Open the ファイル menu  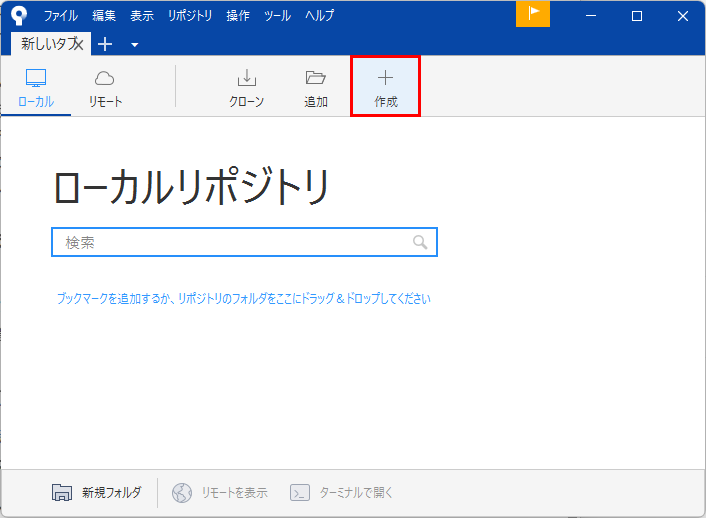coord(60,16)
